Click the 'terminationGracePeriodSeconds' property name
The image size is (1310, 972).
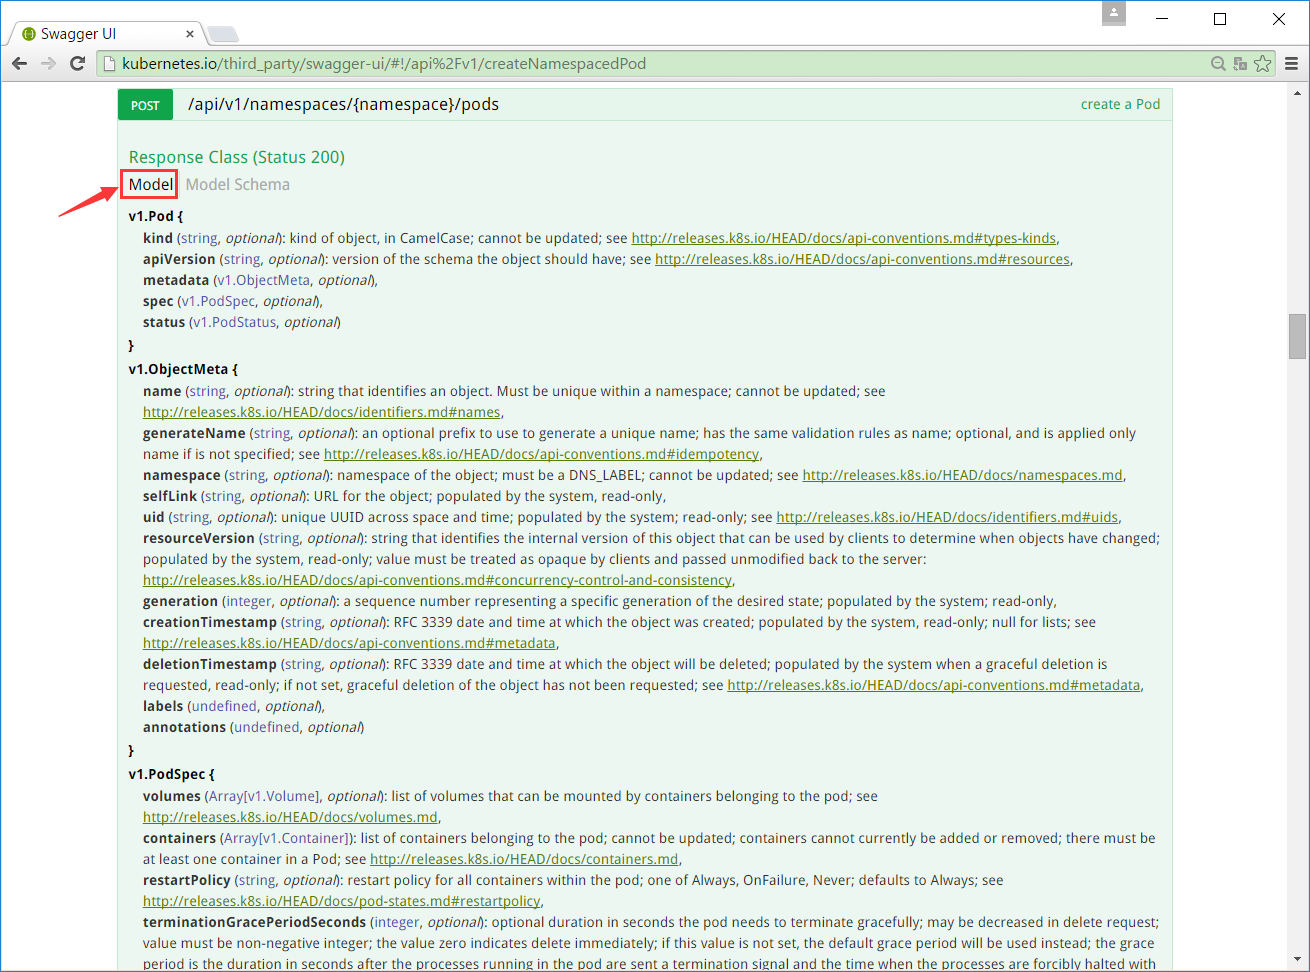pyautogui.click(x=255, y=922)
